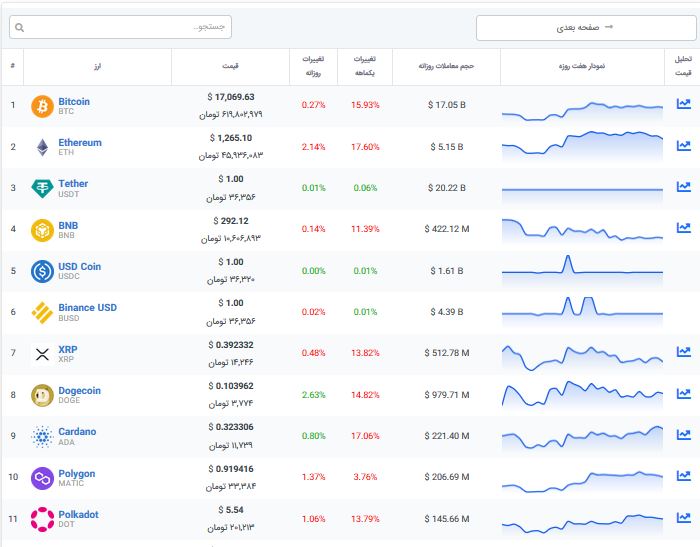Open the USD Coin name link
This screenshot has width=700, height=547.
point(79,267)
